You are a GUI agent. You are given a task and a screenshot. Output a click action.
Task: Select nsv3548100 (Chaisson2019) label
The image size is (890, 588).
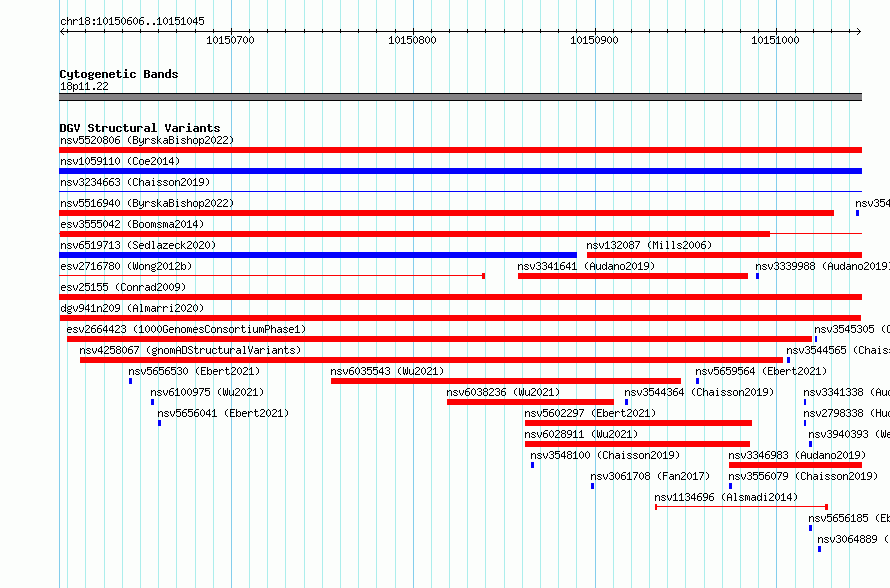tap(605, 455)
